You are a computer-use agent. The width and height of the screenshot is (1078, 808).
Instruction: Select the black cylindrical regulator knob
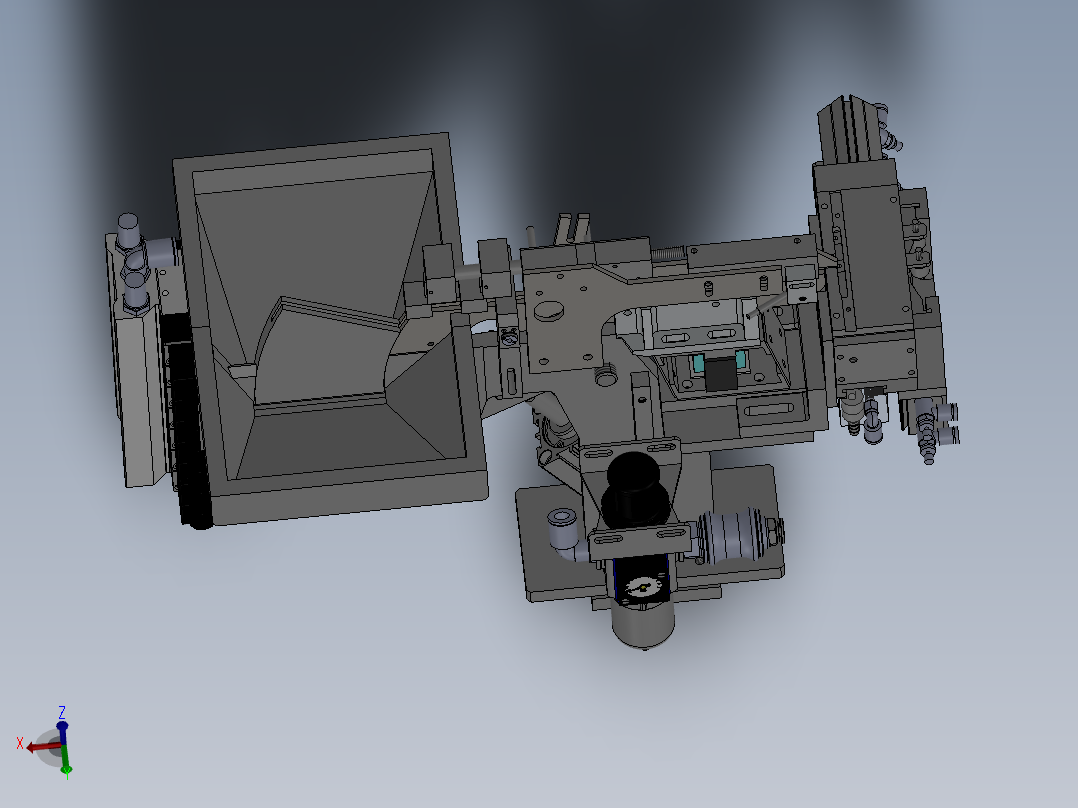(633, 491)
